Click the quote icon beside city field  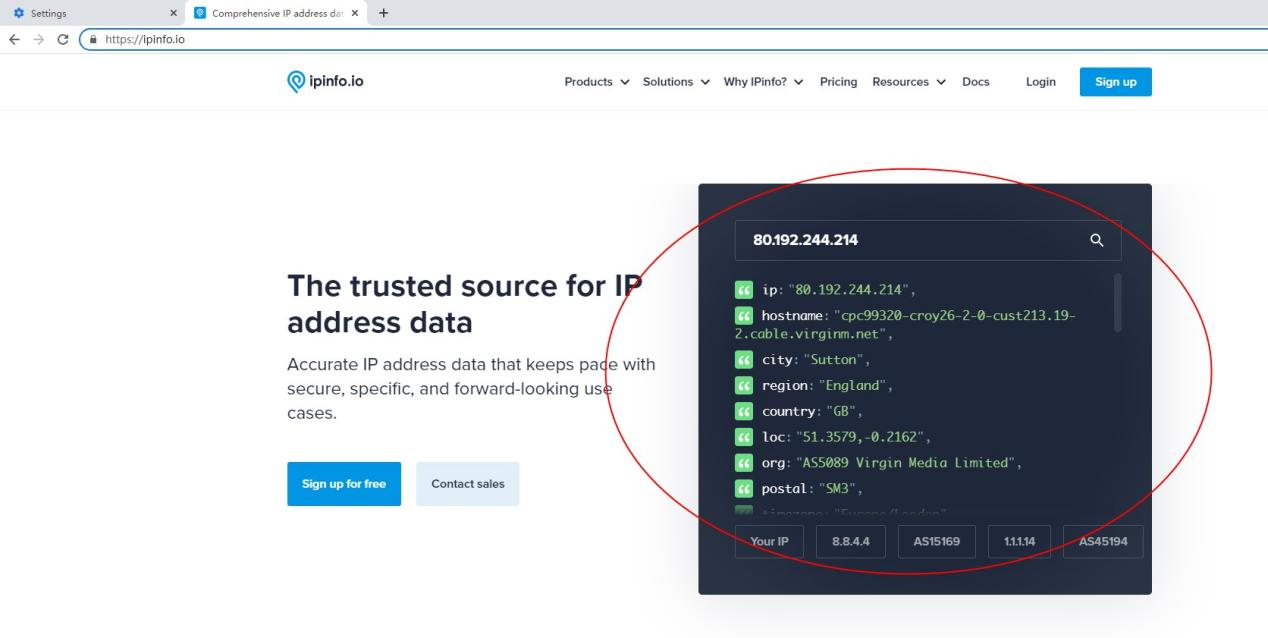point(743,359)
